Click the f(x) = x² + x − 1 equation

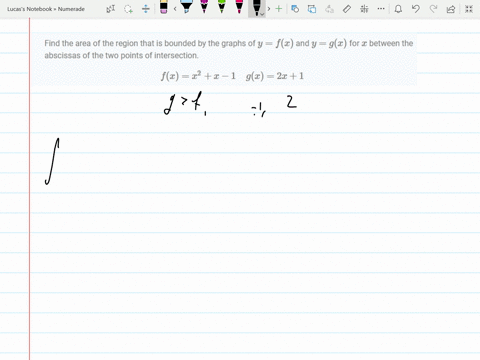(x=198, y=76)
